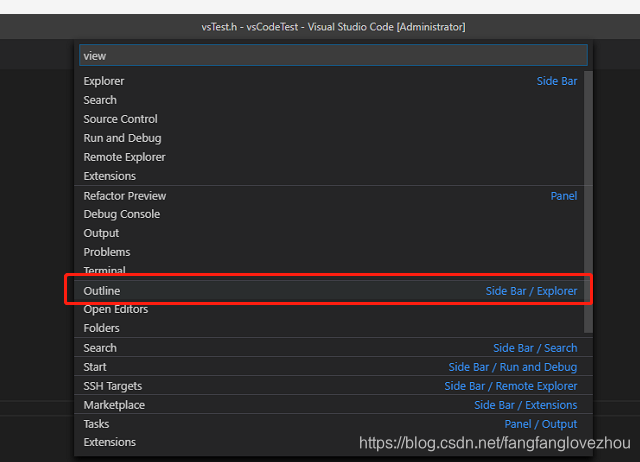Click the quick pick list scrollbar

[588, 202]
